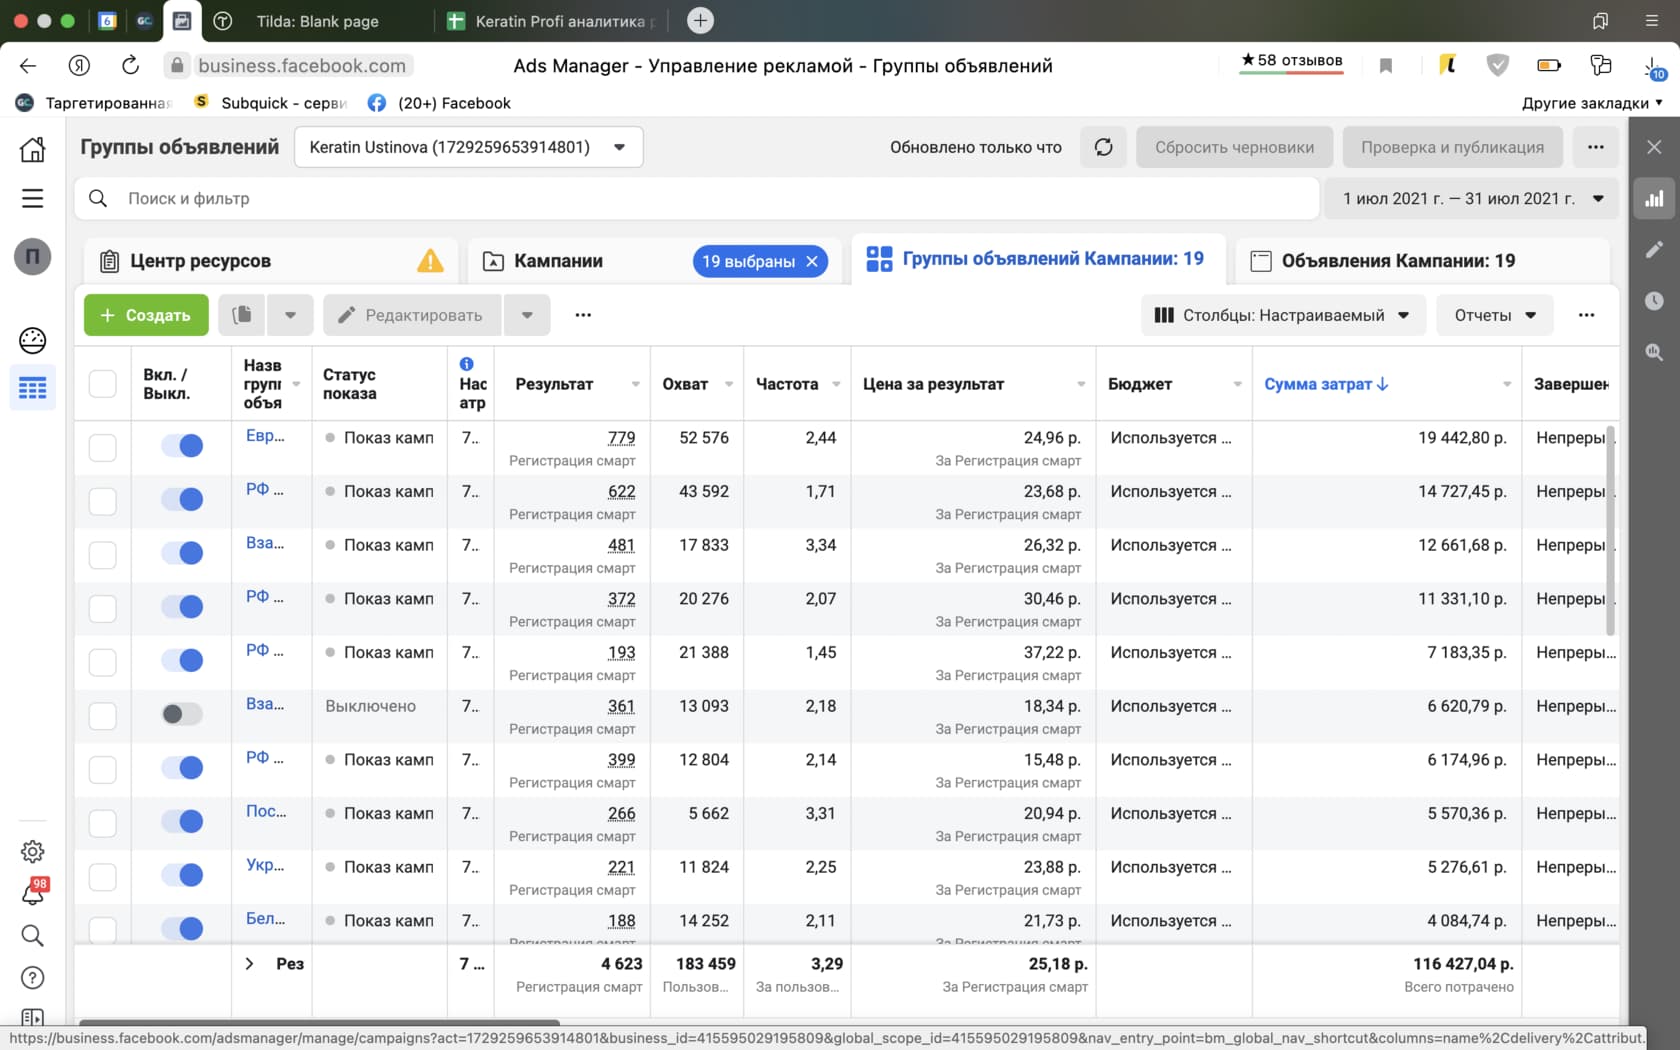Open the hamburger menu in left sidebar

point(32,198)
